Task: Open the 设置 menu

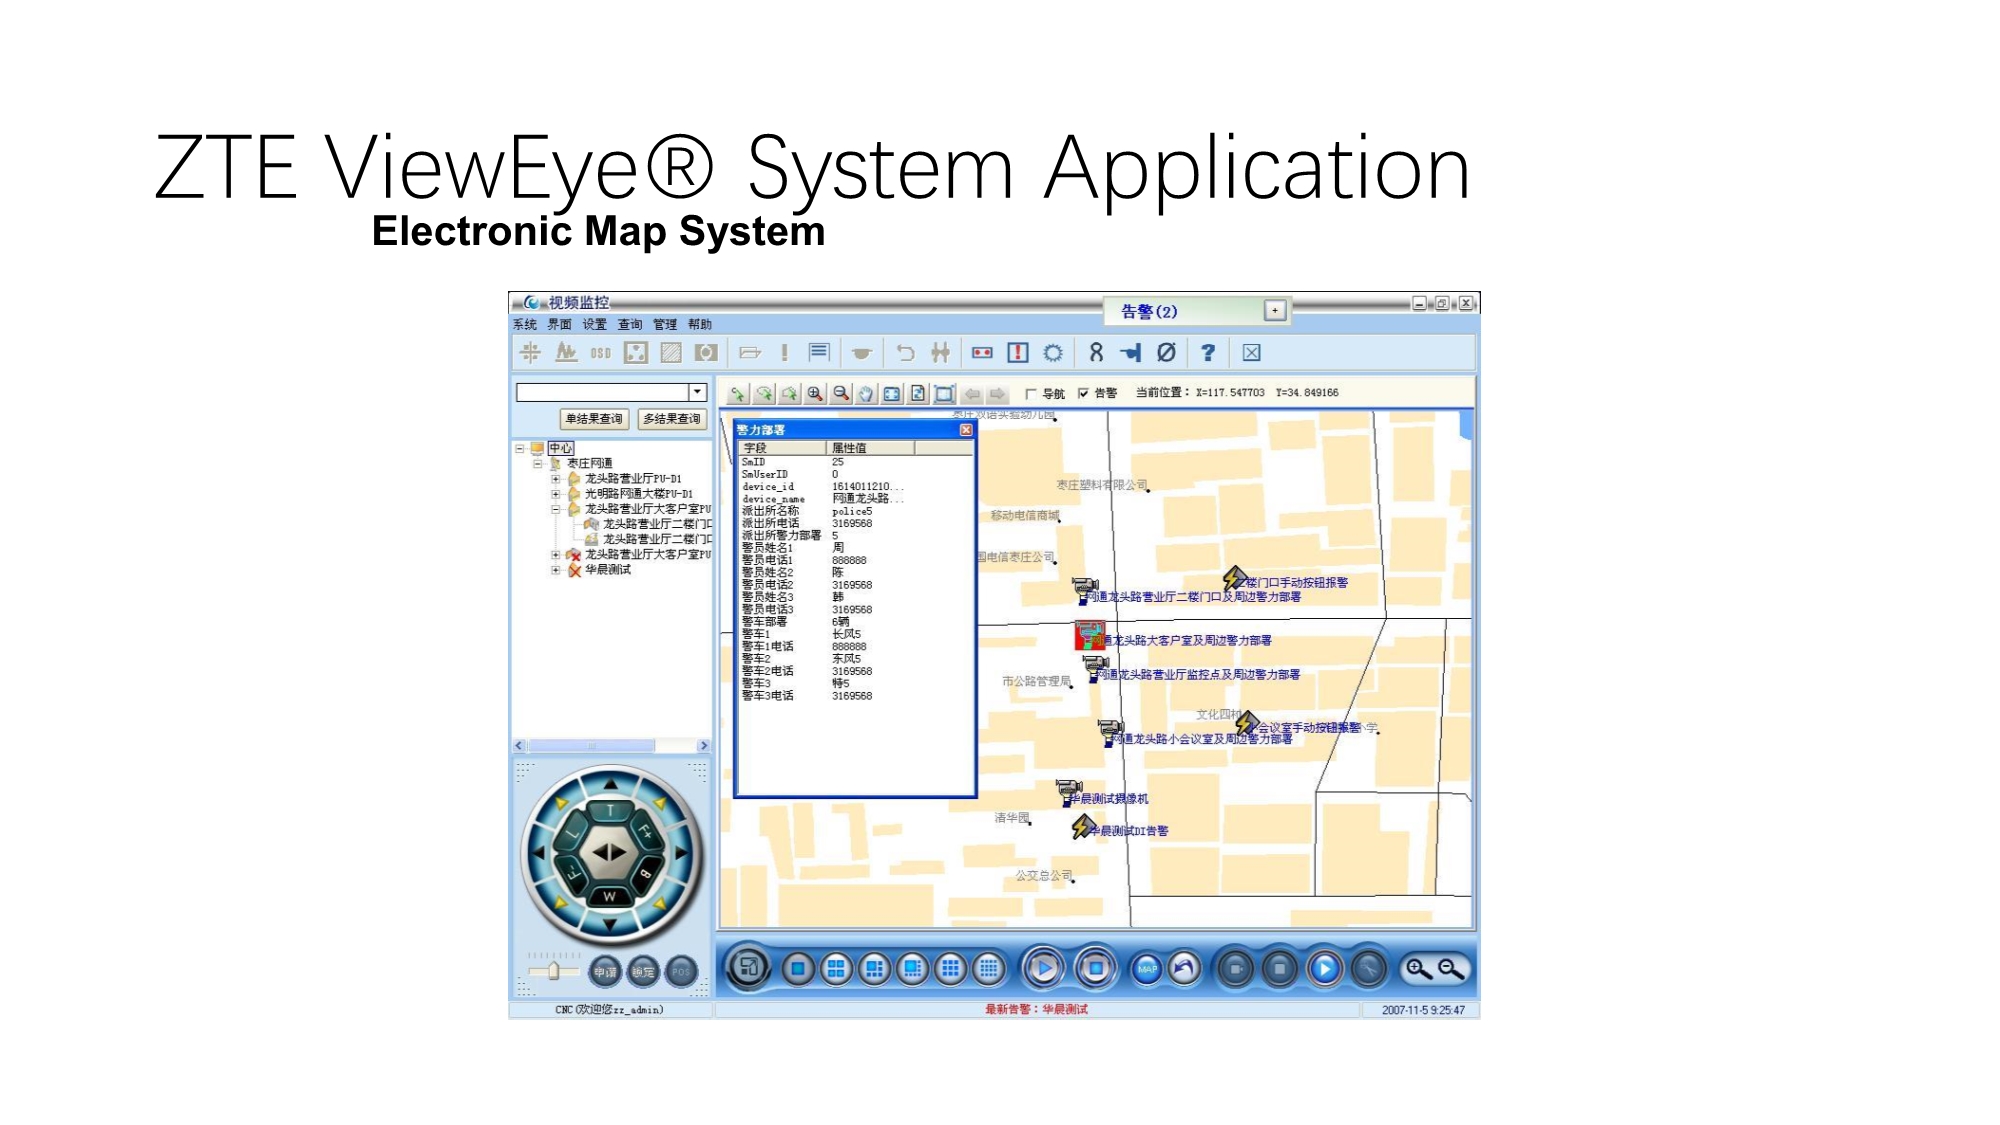Action: tap(595, 324)
